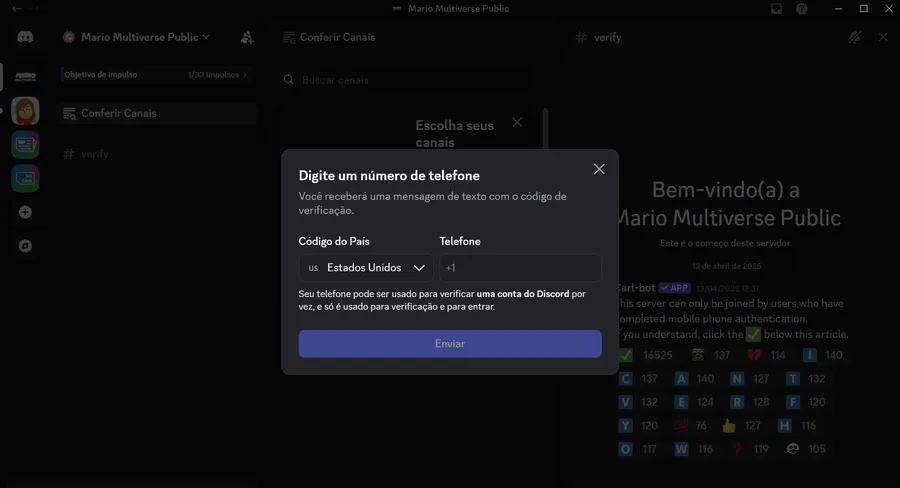Open the red-haired avatar server
The image size is (900, 488).
pos(25,111)
